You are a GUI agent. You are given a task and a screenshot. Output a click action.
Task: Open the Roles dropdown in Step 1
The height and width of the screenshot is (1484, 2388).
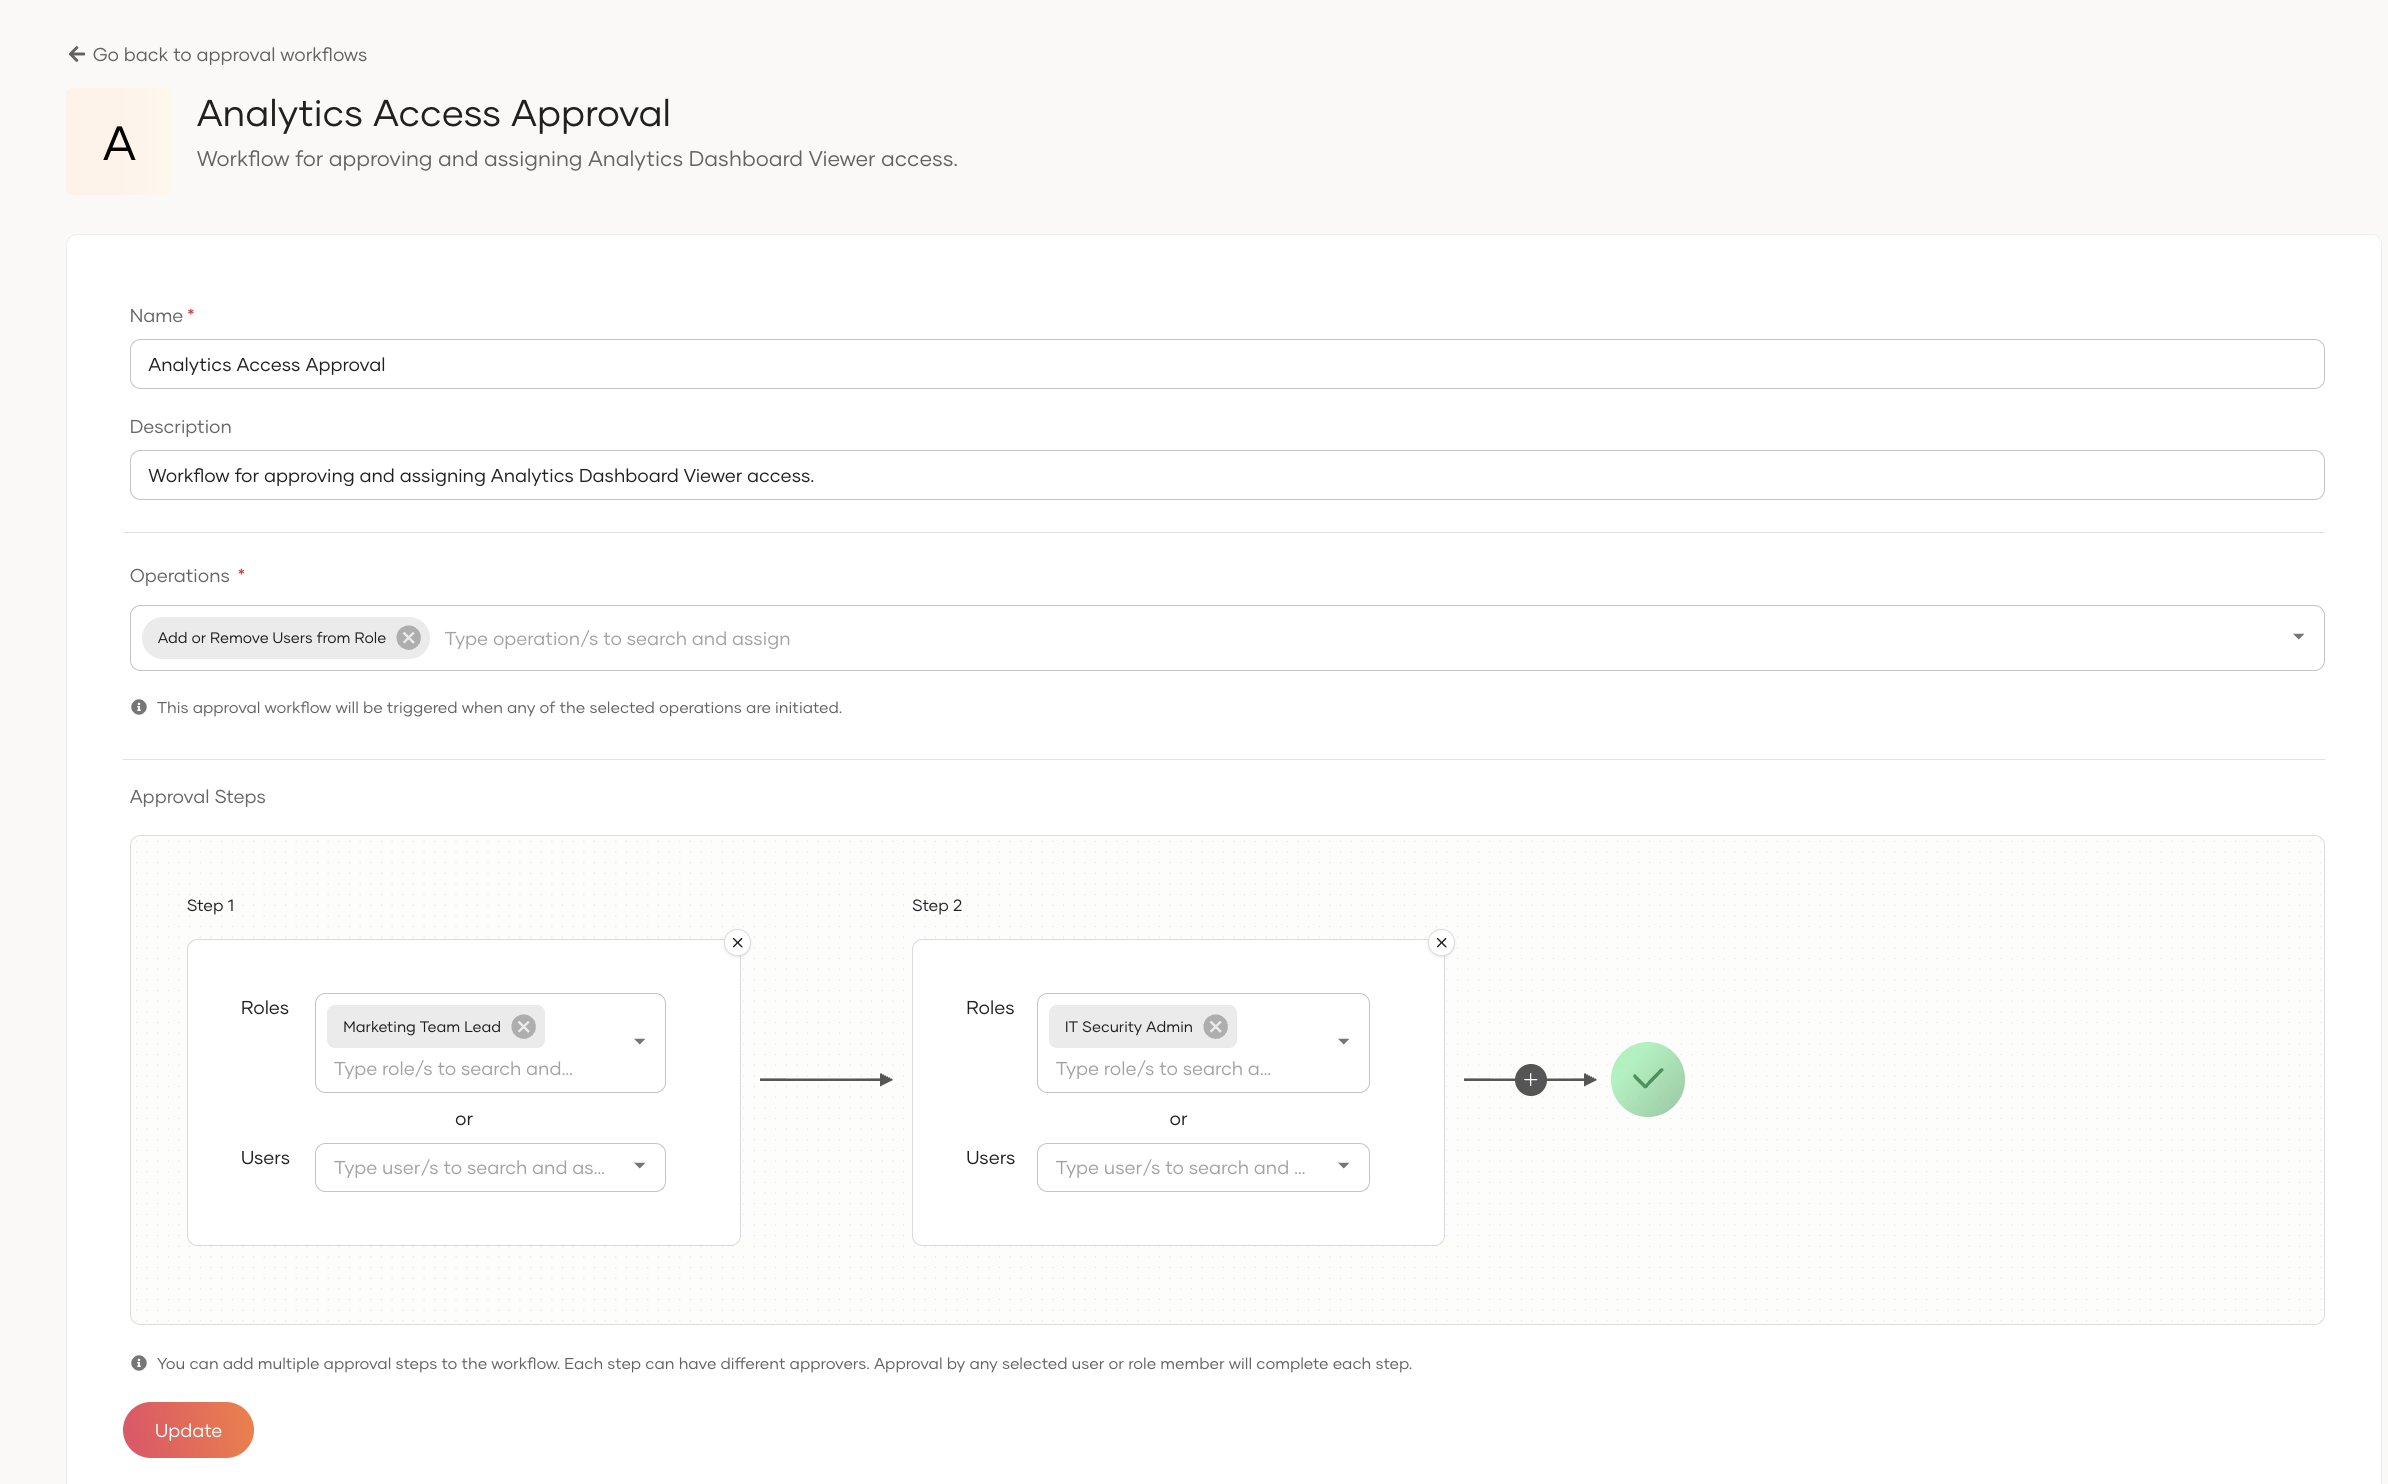tap(641, 1041)
